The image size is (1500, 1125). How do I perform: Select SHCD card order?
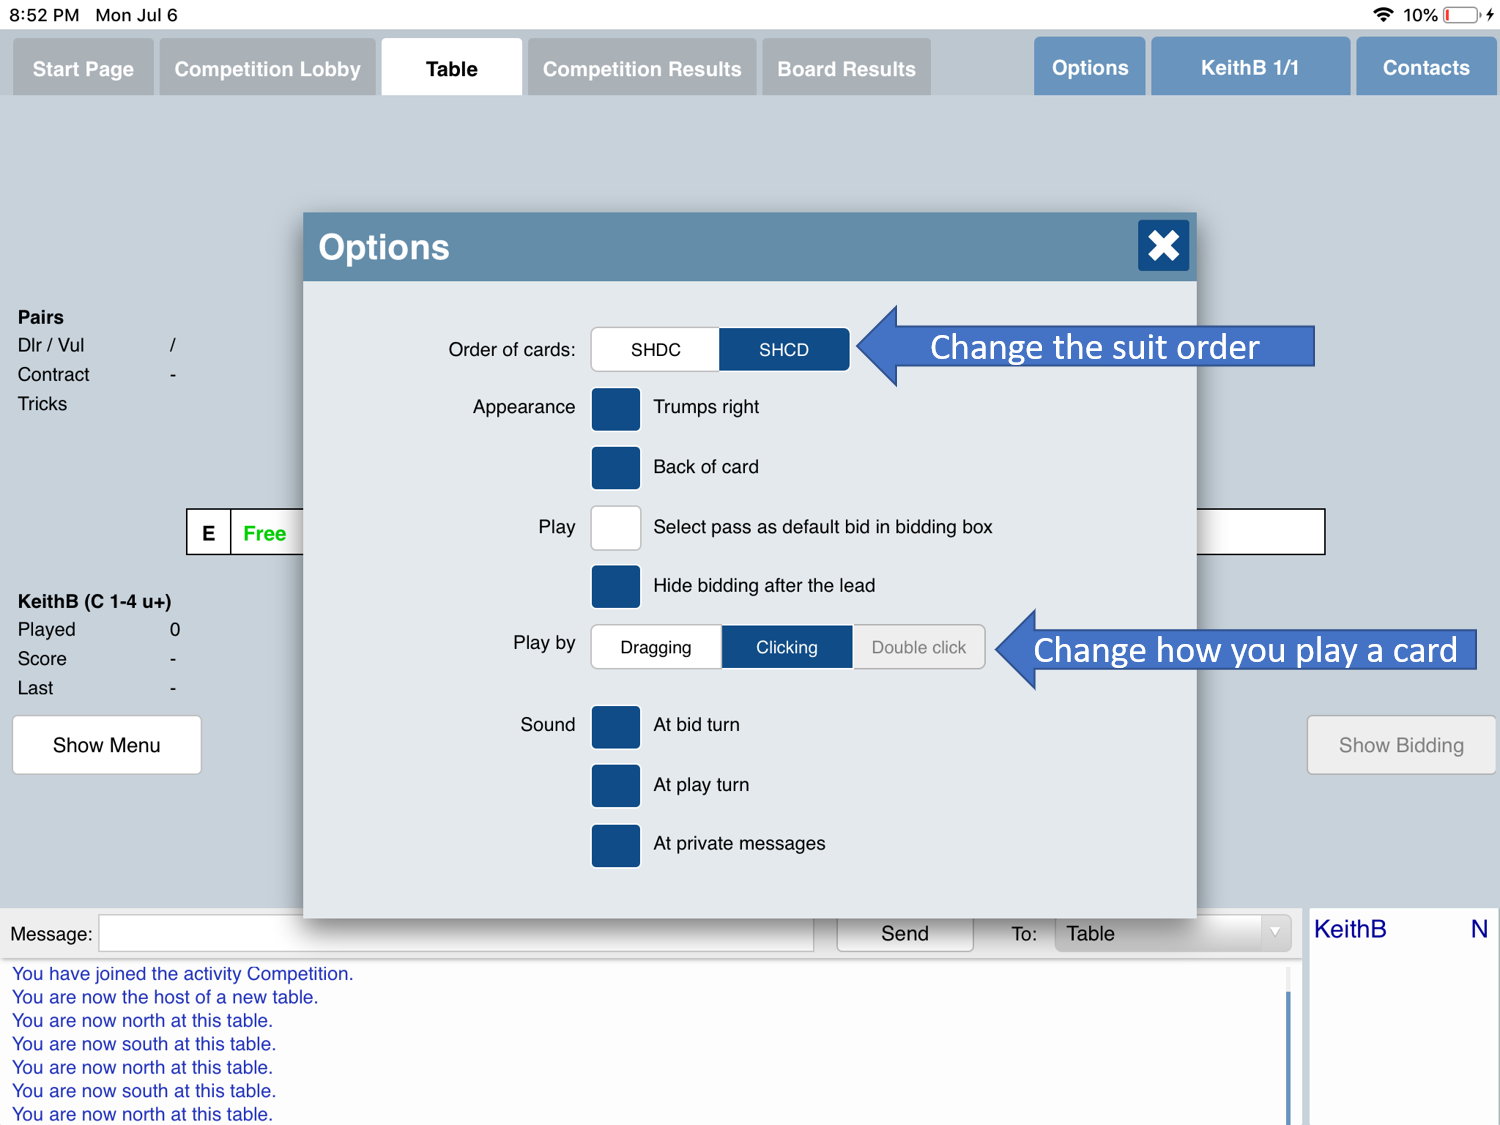784,350
